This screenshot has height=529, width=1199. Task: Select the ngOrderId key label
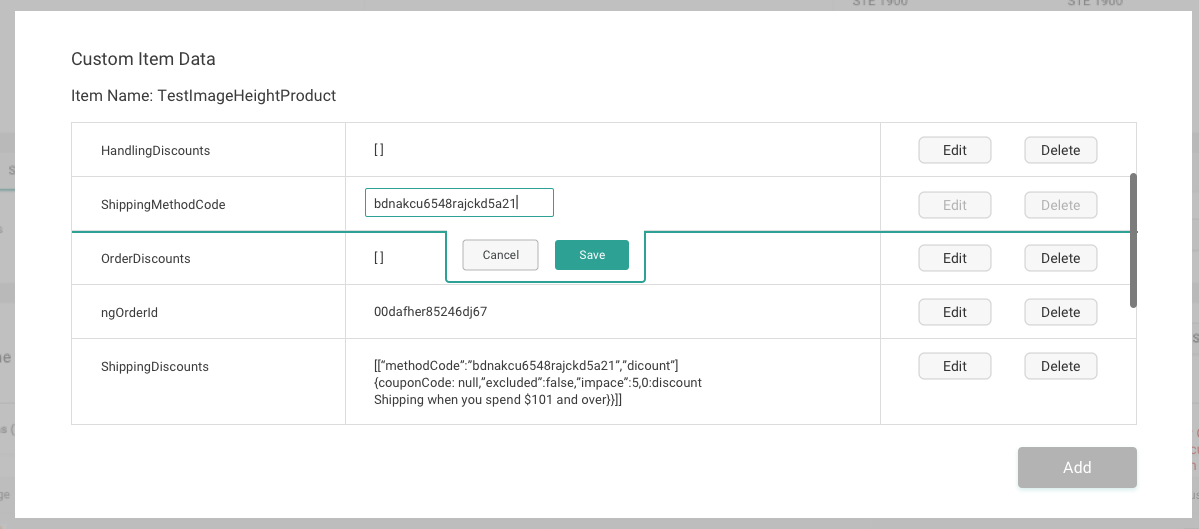[129, 312]
